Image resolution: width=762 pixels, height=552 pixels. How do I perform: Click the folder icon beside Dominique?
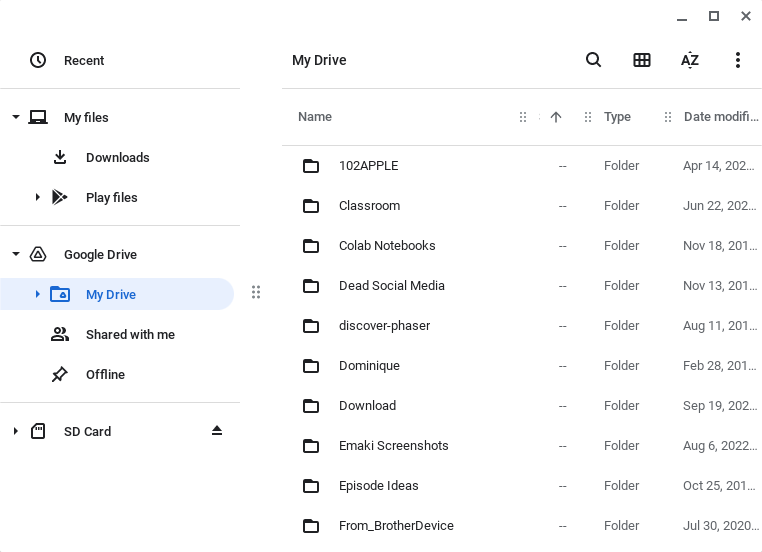pyautogui.click(x=311, y=365)
